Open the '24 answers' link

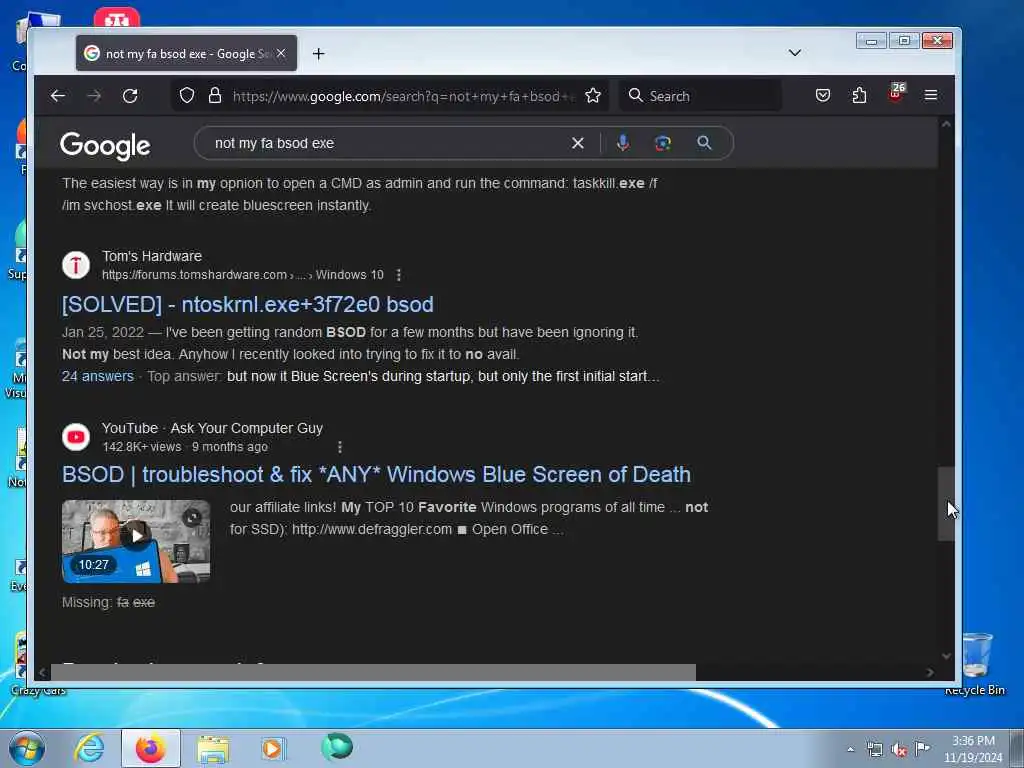click(98, 376)
